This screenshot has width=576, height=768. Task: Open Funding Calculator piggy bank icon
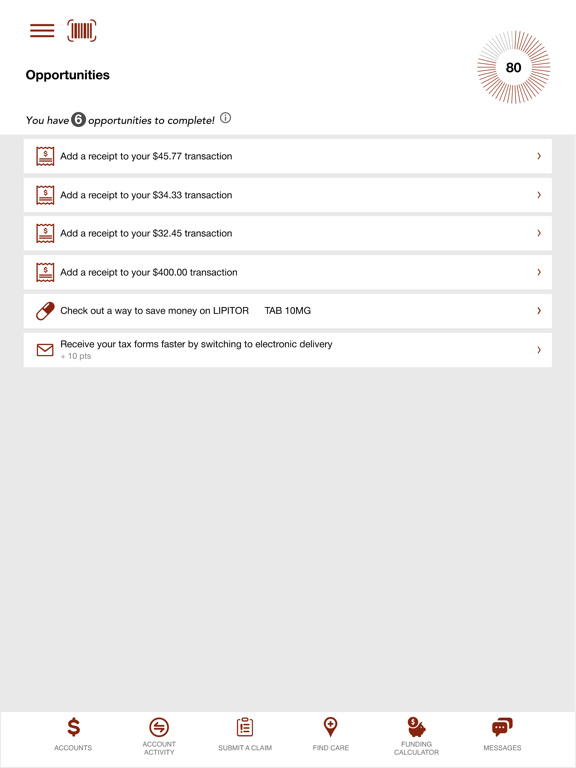[416, 727]
